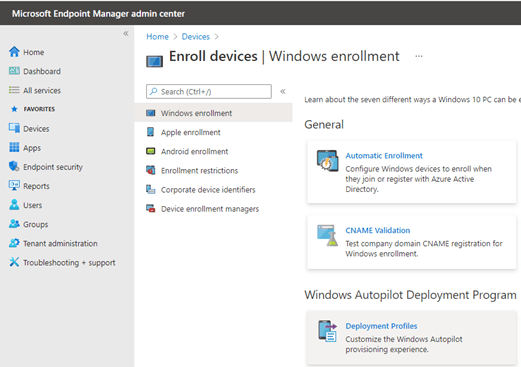Click the Home house icon in sidebar

(14, 52)
